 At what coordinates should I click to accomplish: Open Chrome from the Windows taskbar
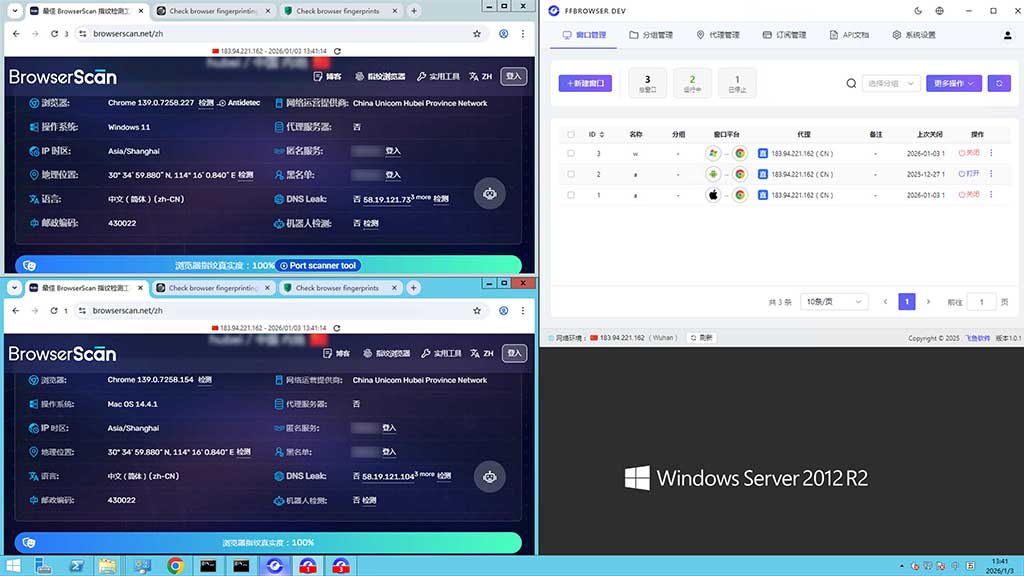175,566
